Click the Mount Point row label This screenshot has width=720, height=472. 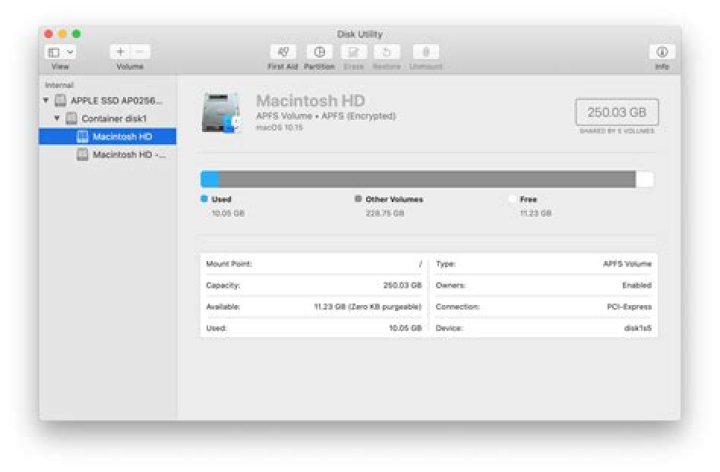tap(229, 264)
